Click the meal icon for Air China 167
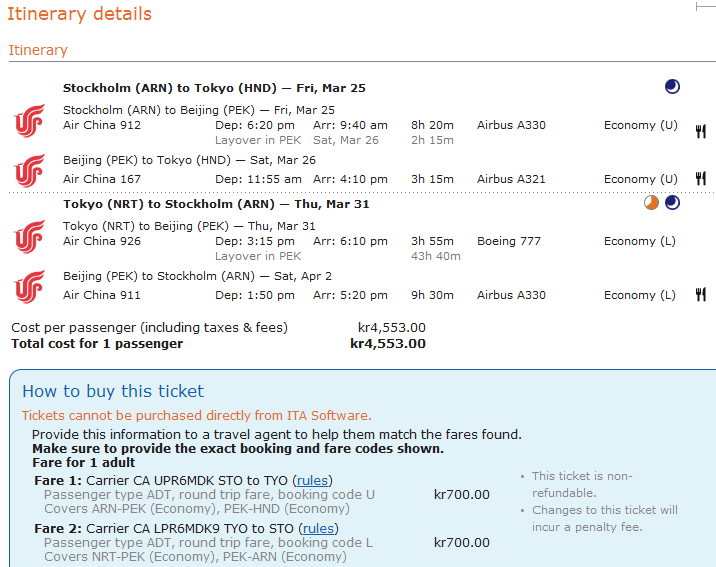The width and height of the screenshot is (716, 567). tap(701, 179)
